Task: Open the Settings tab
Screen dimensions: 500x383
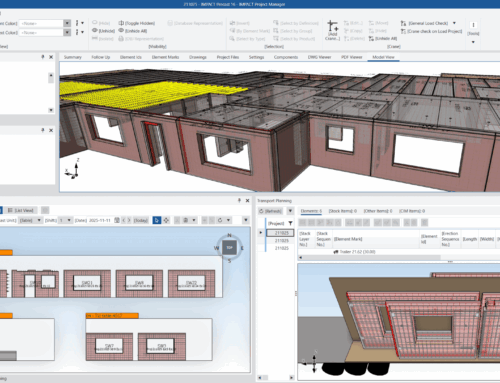Action: coord(256,57)
